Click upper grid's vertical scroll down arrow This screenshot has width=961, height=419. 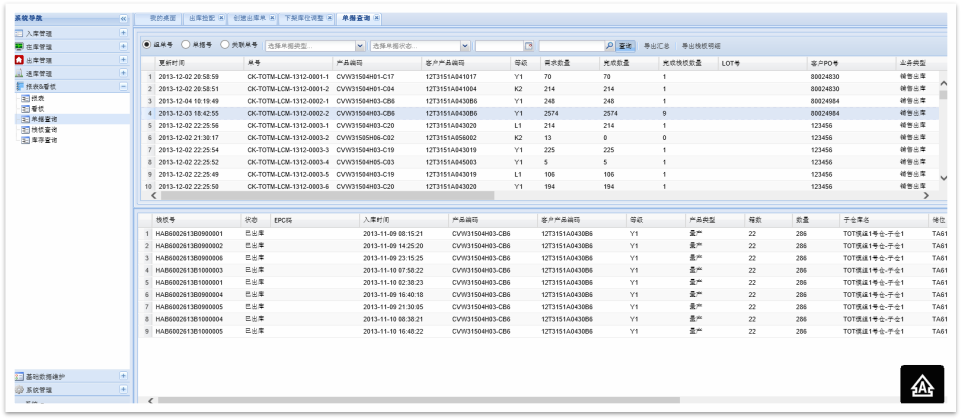944,178
